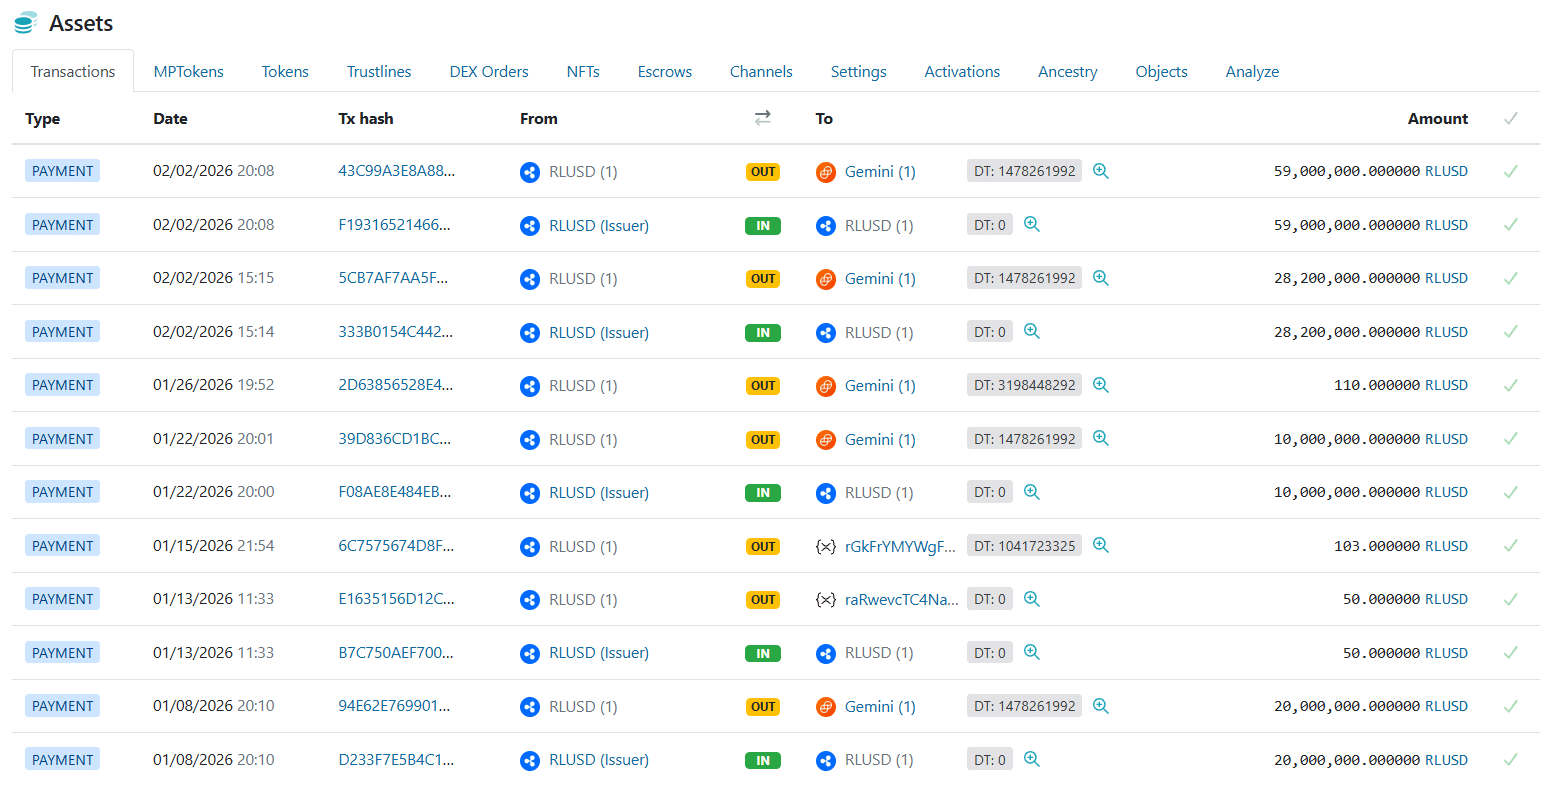
Task: Click the OUT badge in the 5CB7AF7AA5F row
Action: pyautogui.click(x=763, y=279)
